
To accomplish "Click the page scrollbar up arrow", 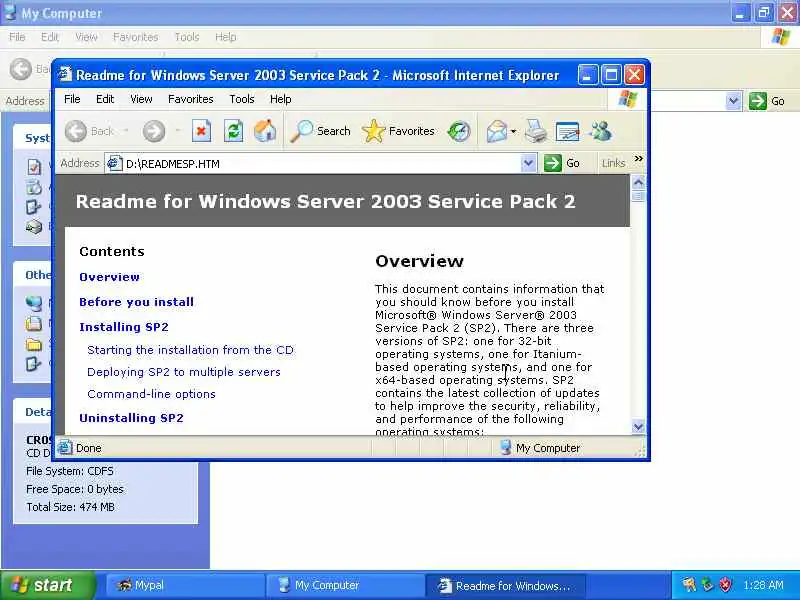I will pyautogui.click(x=638, y=182).
